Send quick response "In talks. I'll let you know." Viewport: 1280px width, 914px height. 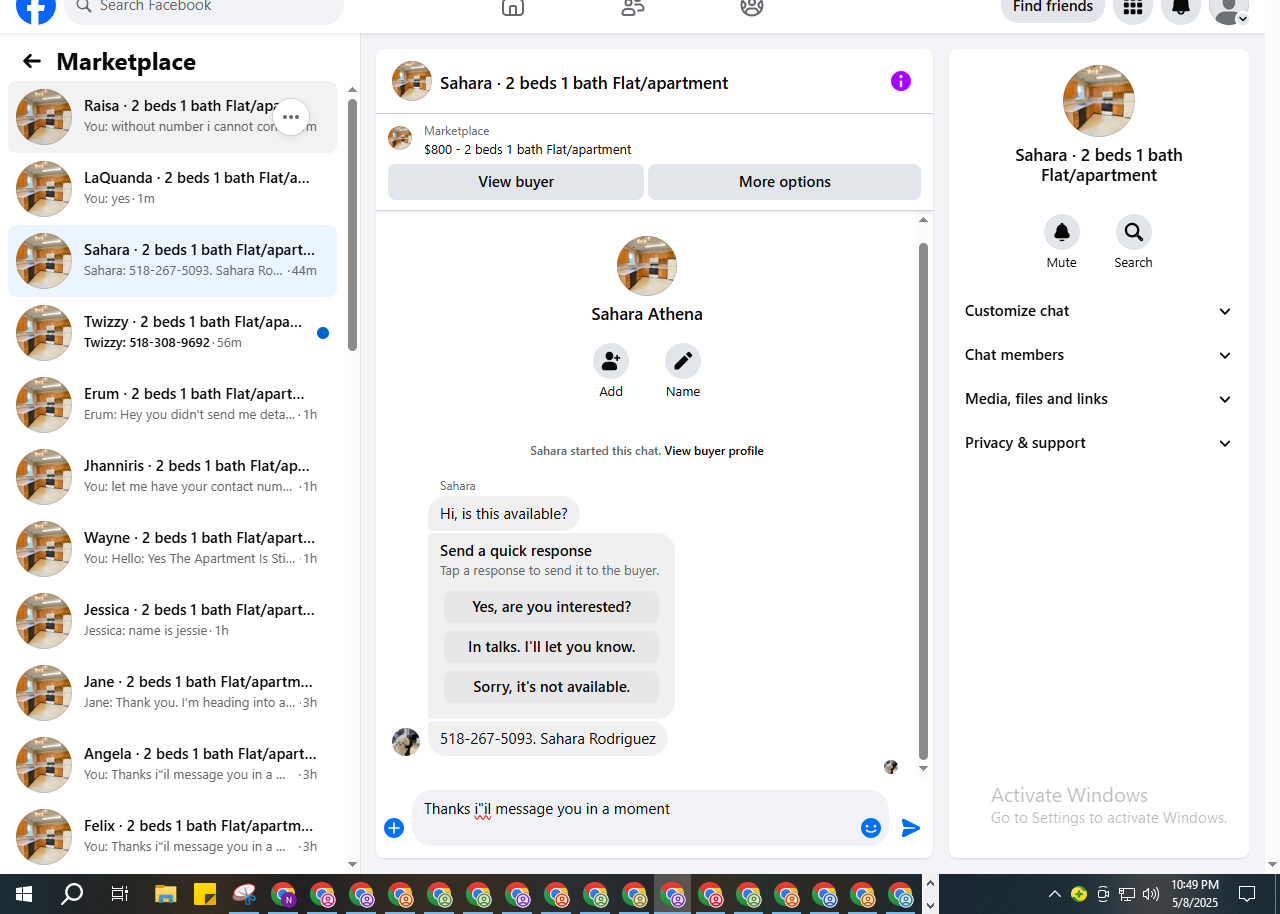tap(552, 647)
